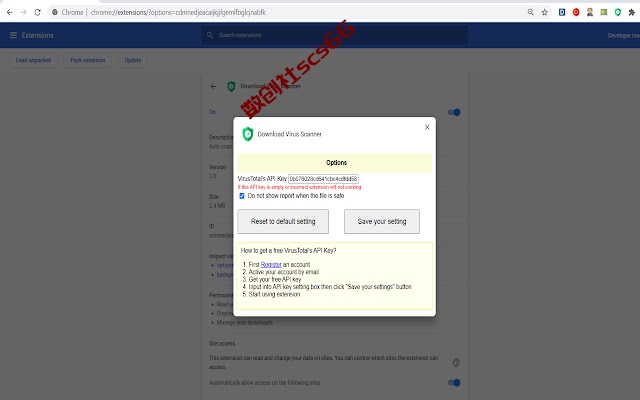Image resolution: width=640 pixels, height=400 pixels.
Task: Click the search magnifier in Extensions bar
Action: (x=210, y=35)
